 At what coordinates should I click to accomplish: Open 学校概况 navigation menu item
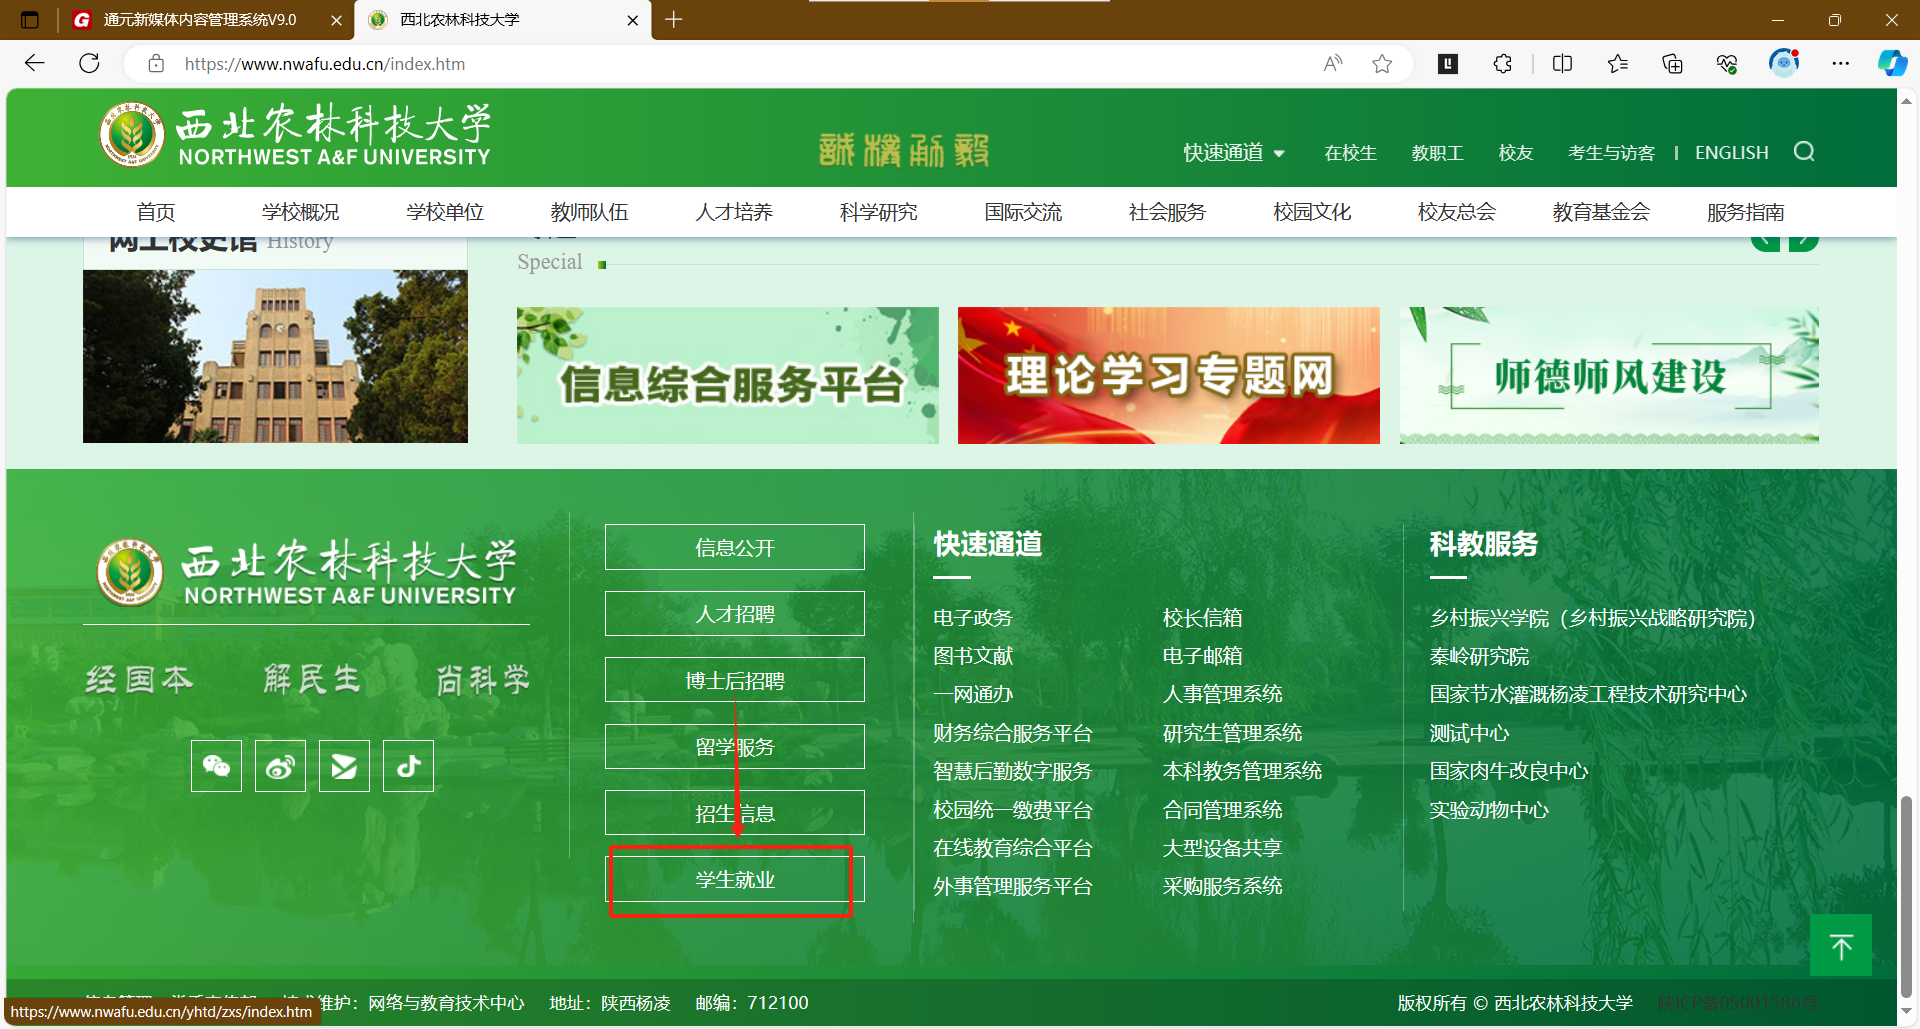(x=300, y=212)
